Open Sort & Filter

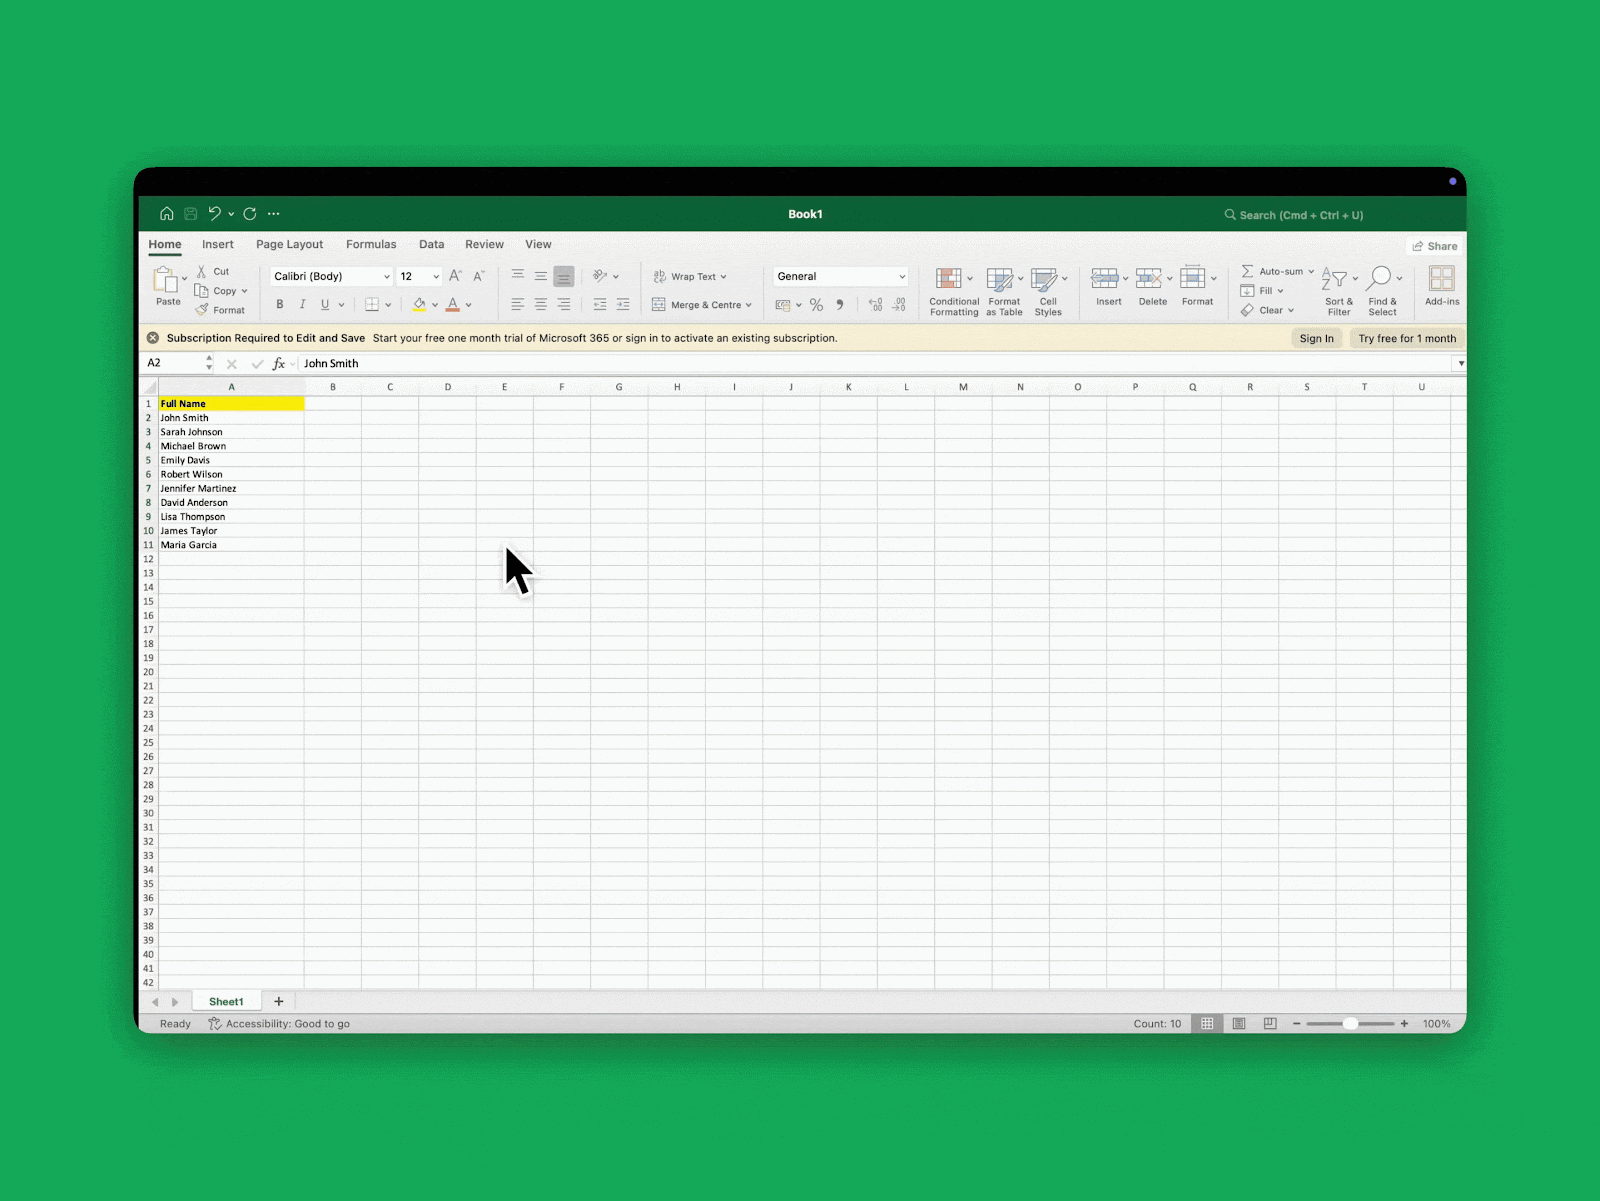1338,290
